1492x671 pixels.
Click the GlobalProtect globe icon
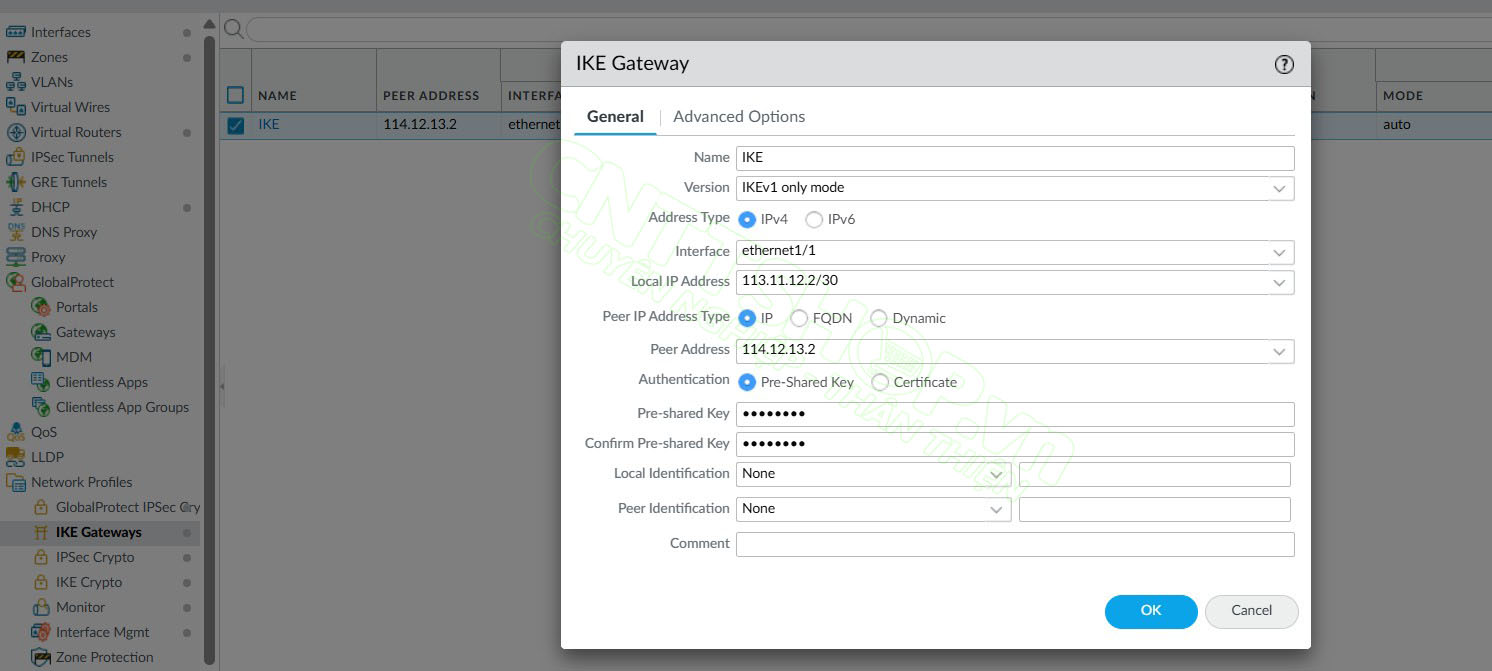tap(16, 282)
